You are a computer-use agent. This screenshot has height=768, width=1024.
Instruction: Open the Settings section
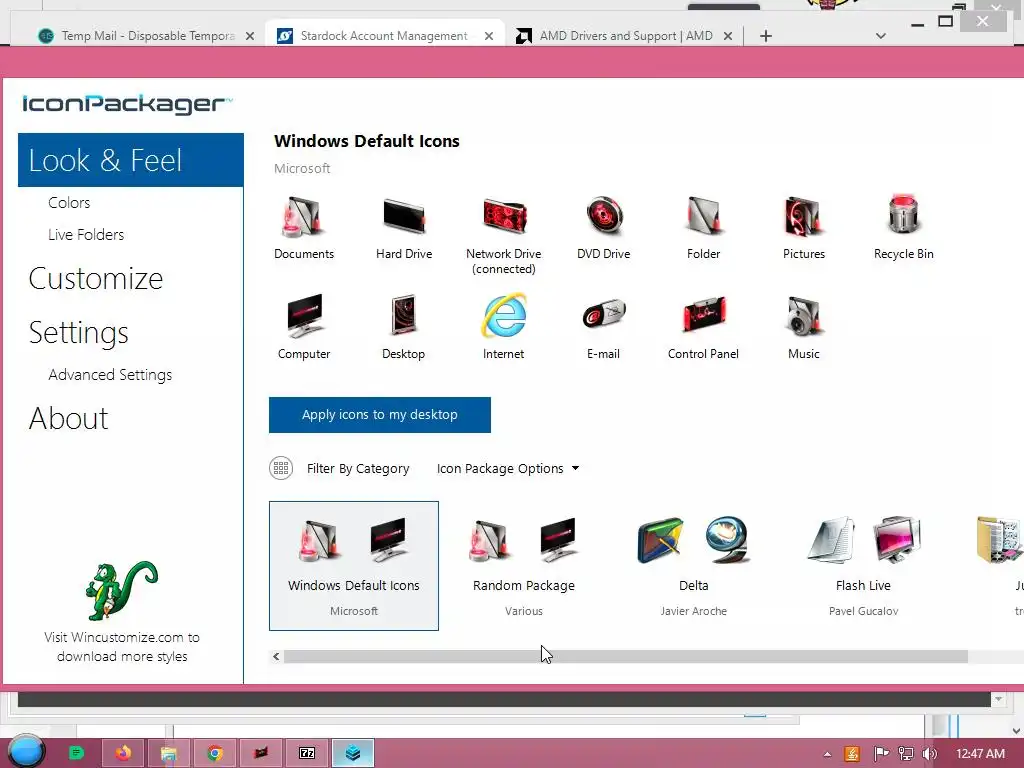point(78,332)
